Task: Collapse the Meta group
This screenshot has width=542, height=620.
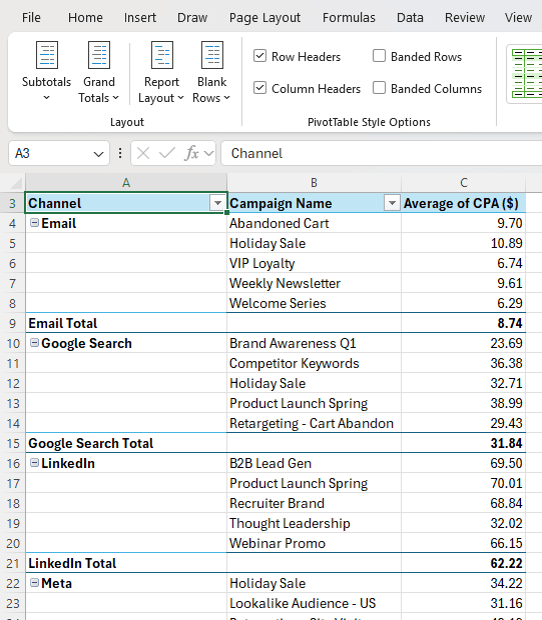Action: (x=35, y=583)
